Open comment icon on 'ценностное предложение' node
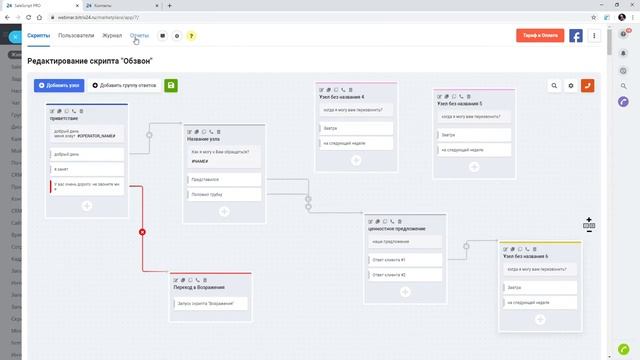The image size is (640, 360). [x=385, y=222]
